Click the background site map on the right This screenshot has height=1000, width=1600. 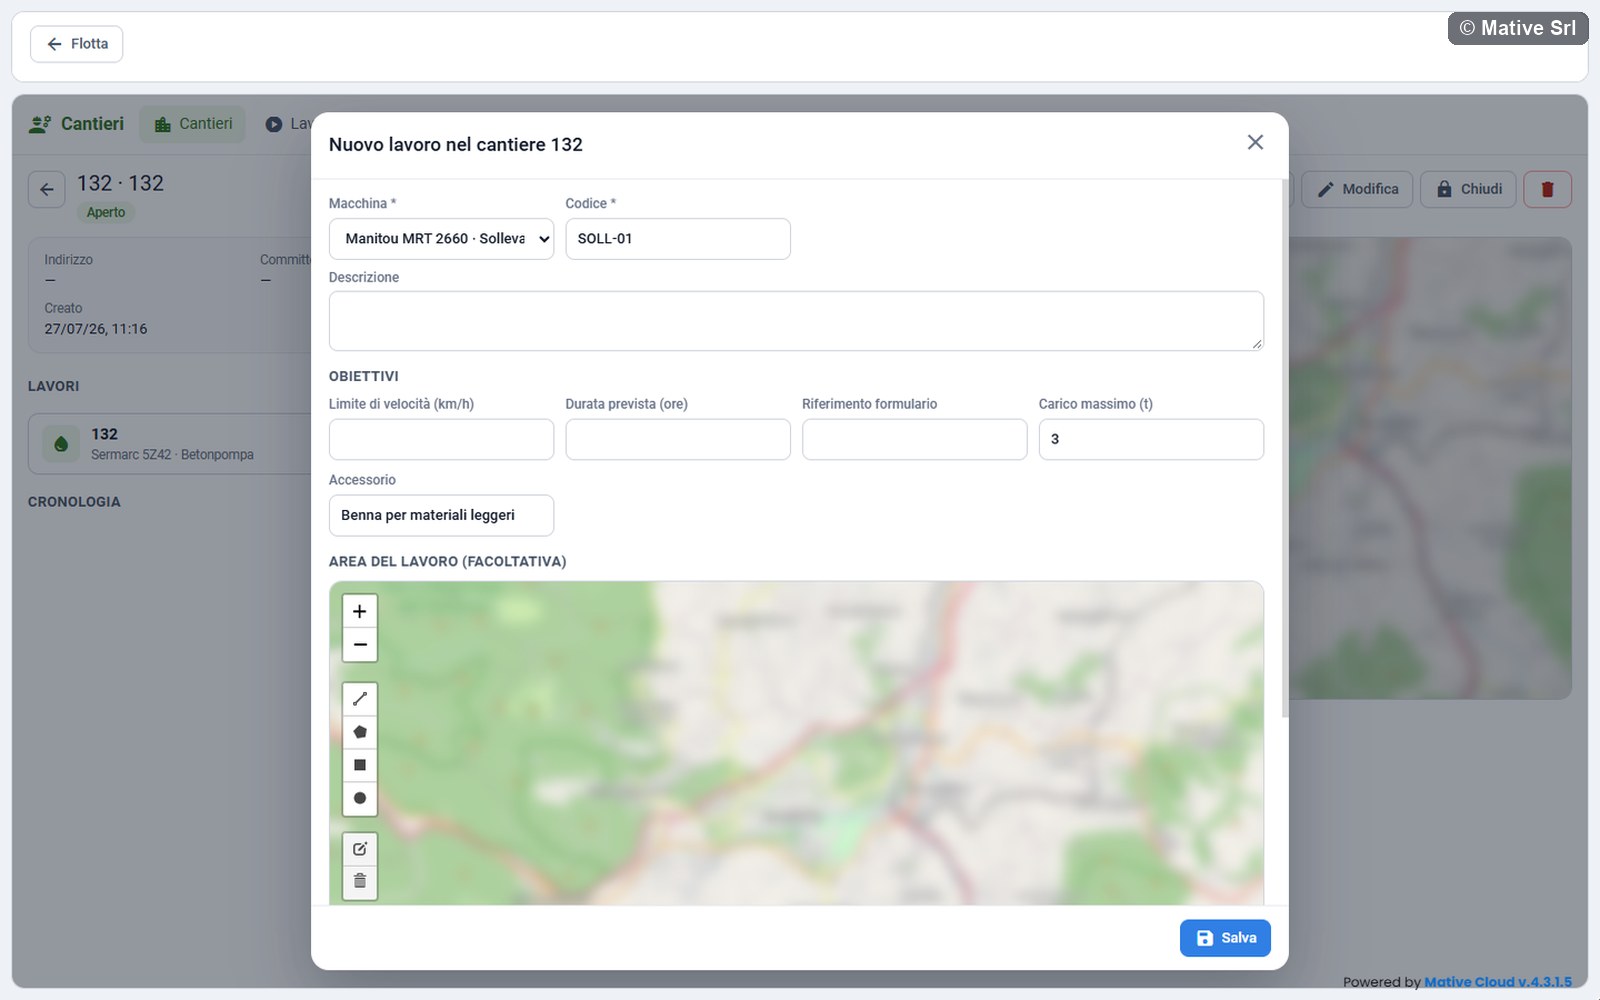coord(1430,468)
